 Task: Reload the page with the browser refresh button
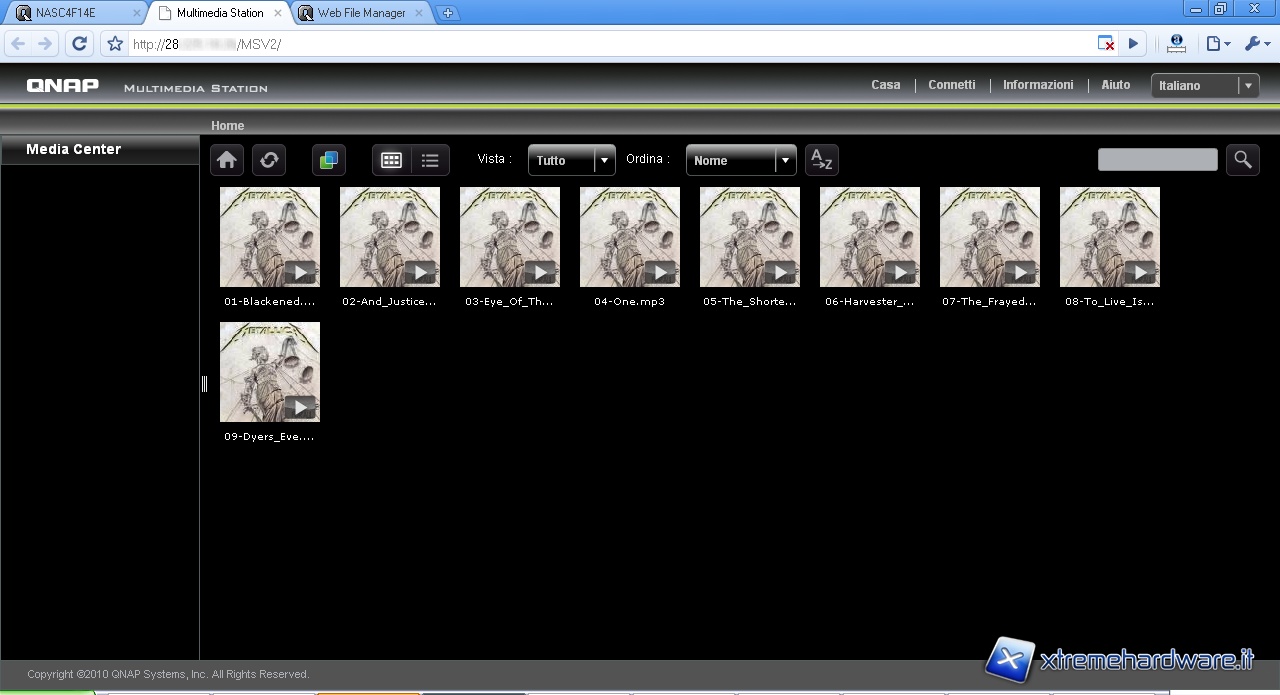click(x=80, y=44)
